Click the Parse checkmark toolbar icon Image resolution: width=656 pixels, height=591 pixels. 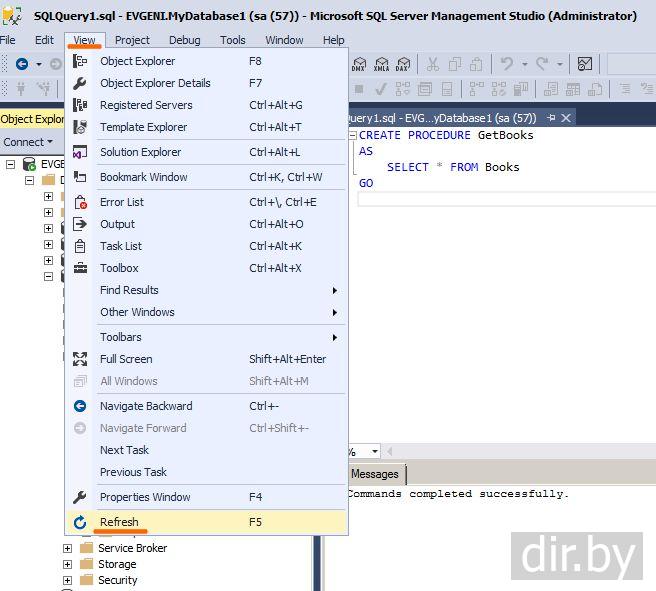[x=380, y=89]
